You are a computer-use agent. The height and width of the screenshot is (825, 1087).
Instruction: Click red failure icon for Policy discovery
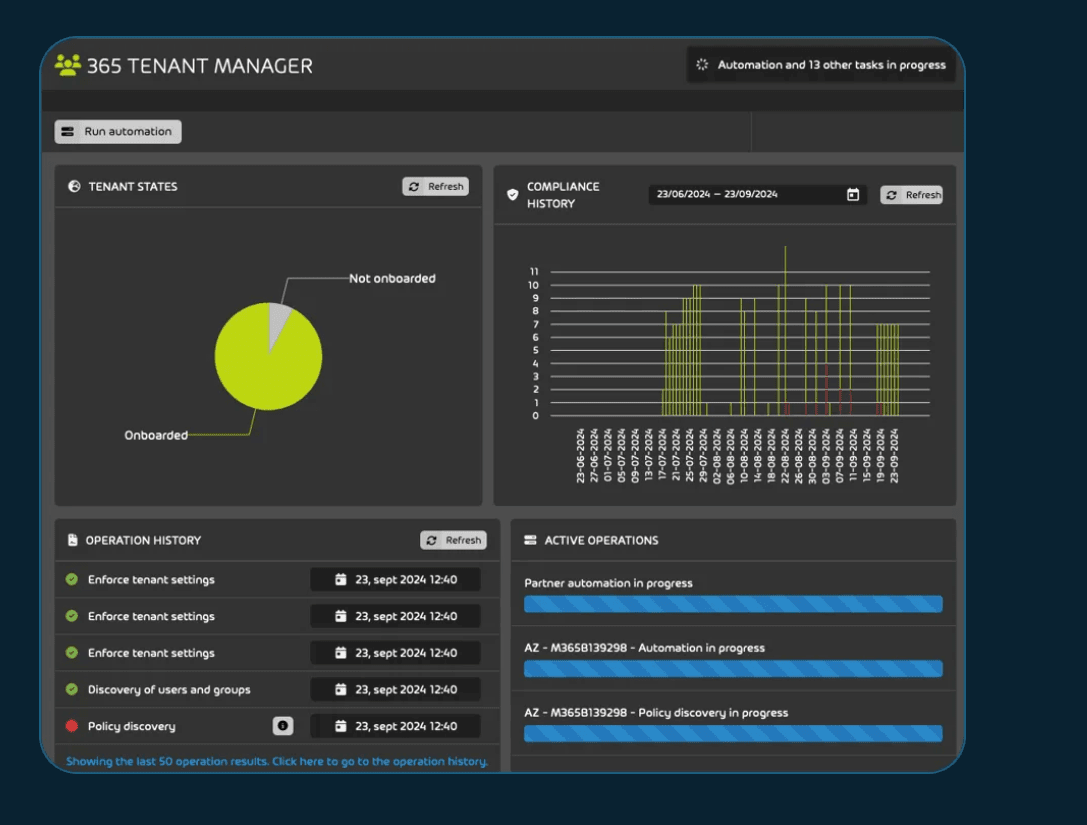coord(71,726)
